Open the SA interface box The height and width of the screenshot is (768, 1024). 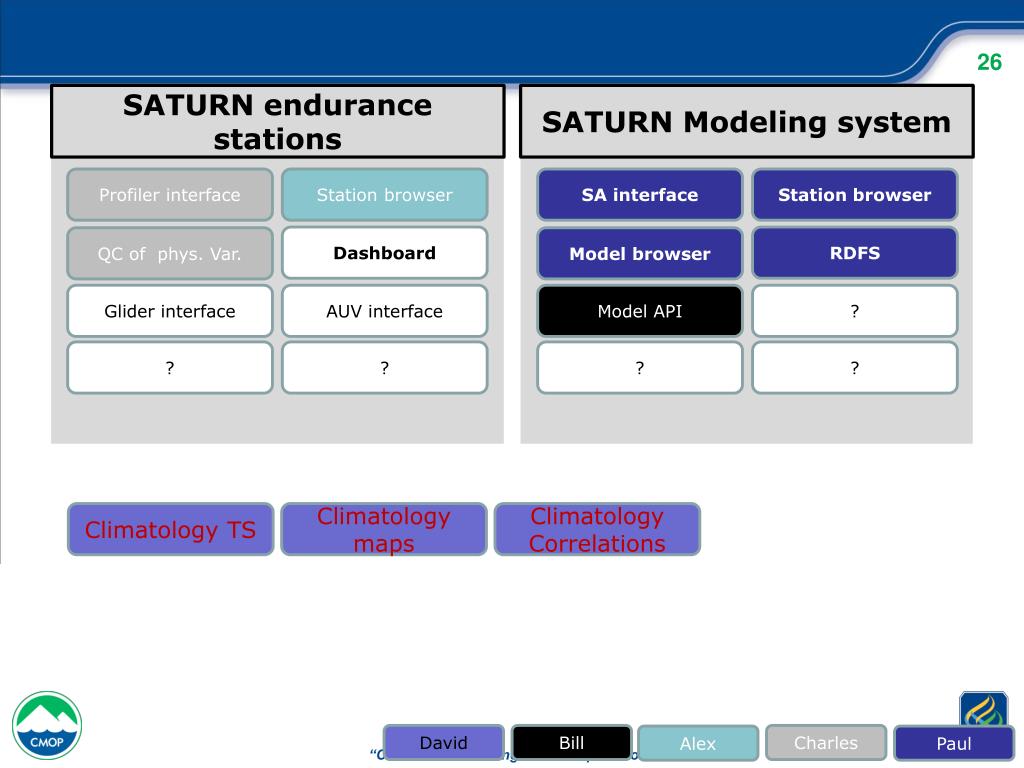coord(640,195)
